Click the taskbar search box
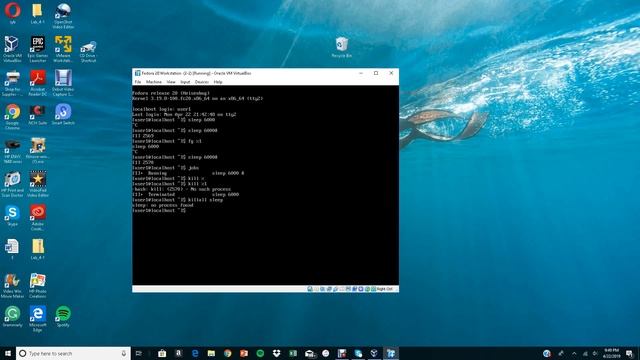Image resolution: width=640 pixels, height=360 pixels. (73, 353)
